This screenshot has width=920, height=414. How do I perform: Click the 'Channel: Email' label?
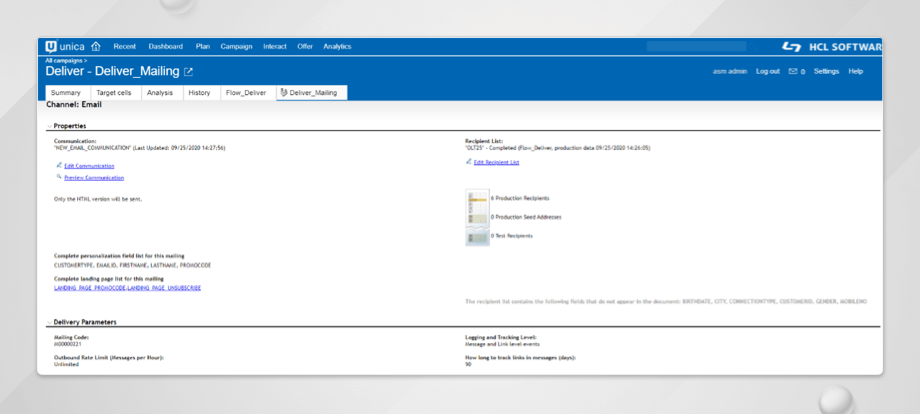coord(73,105)
